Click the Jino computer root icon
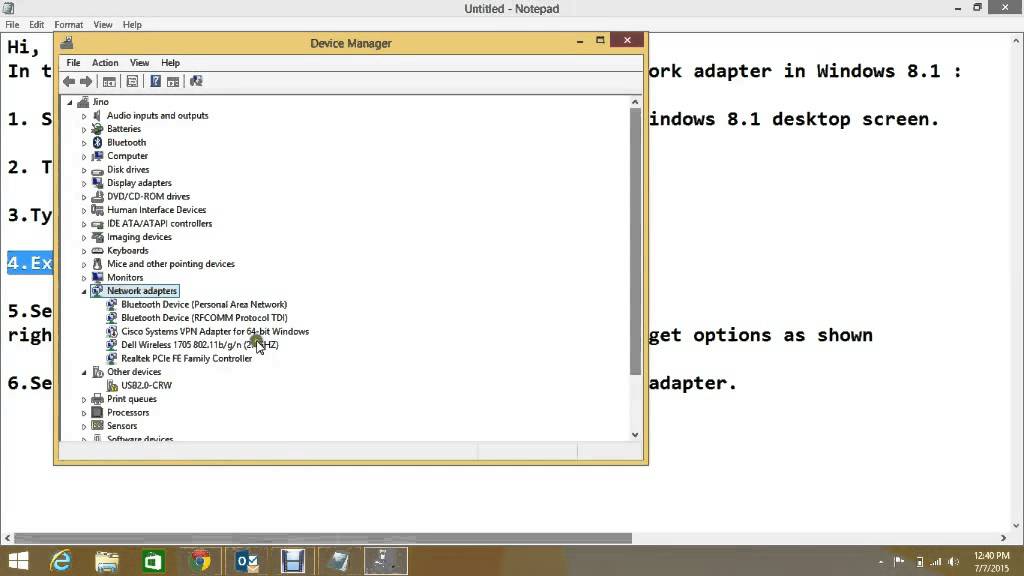 (x=83, y=102)
